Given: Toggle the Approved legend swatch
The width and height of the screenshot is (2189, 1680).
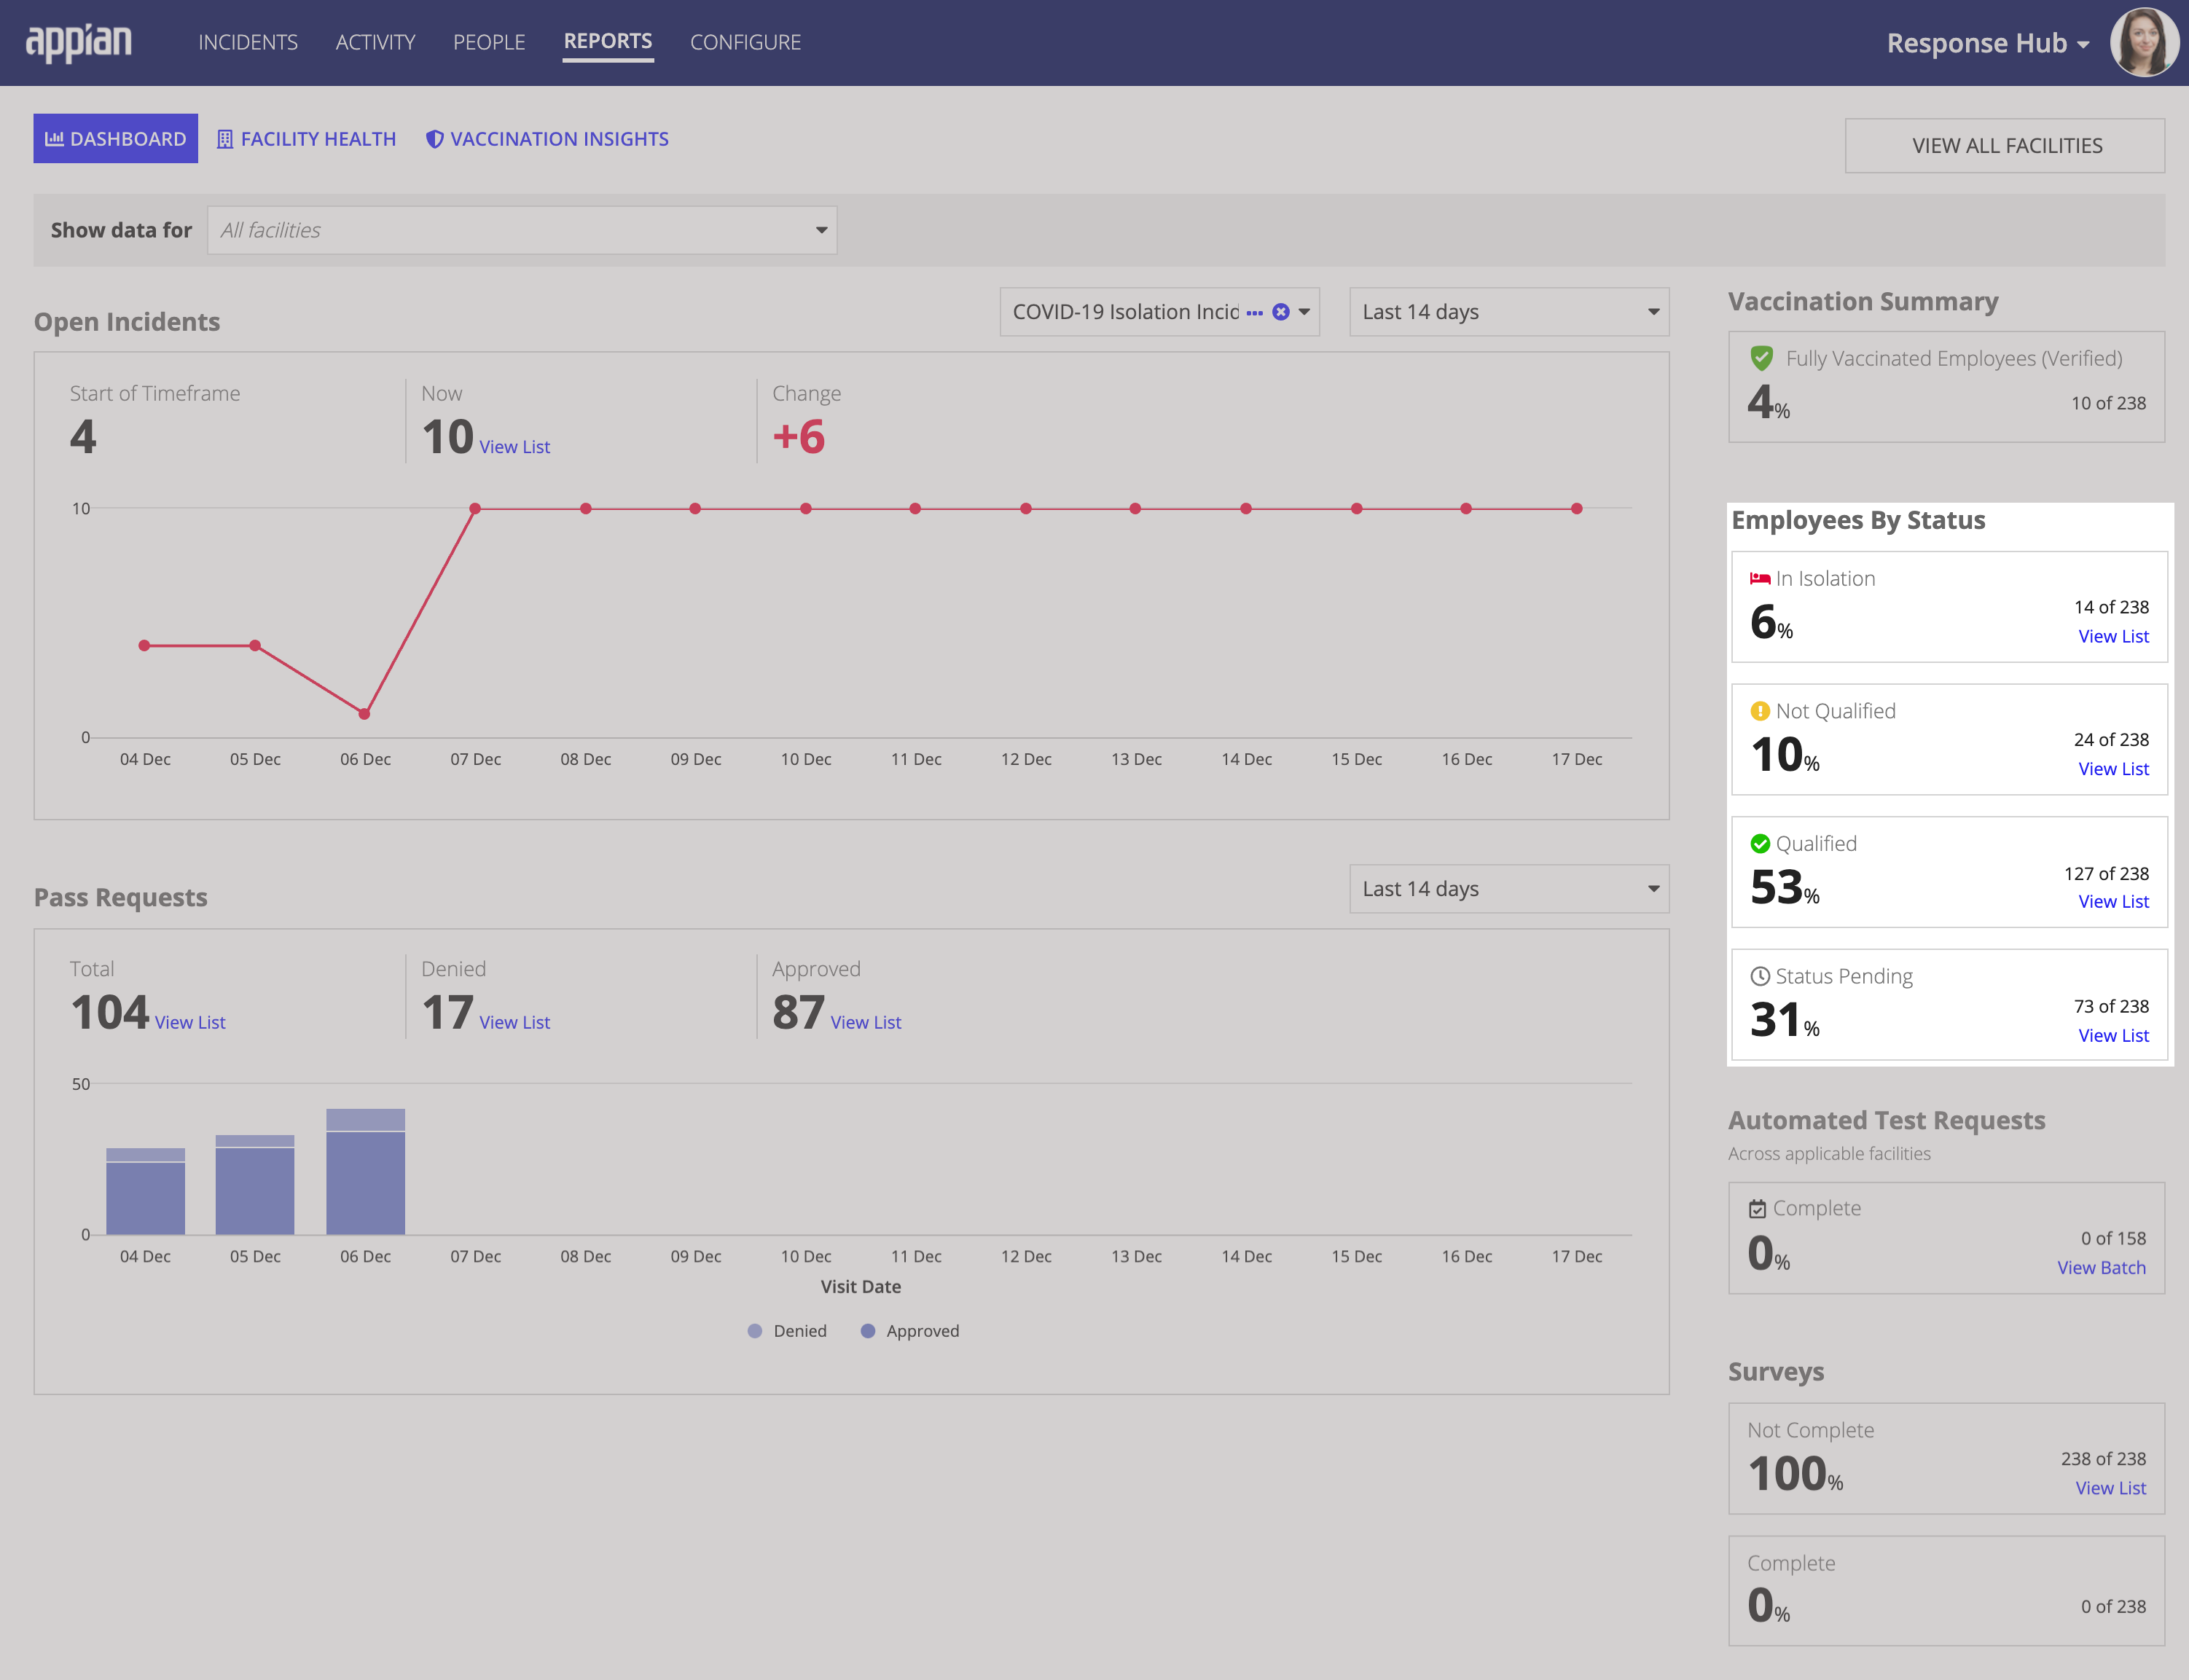Looking at the screenshot, I should pyautogui.click(x=868, y=1331).
